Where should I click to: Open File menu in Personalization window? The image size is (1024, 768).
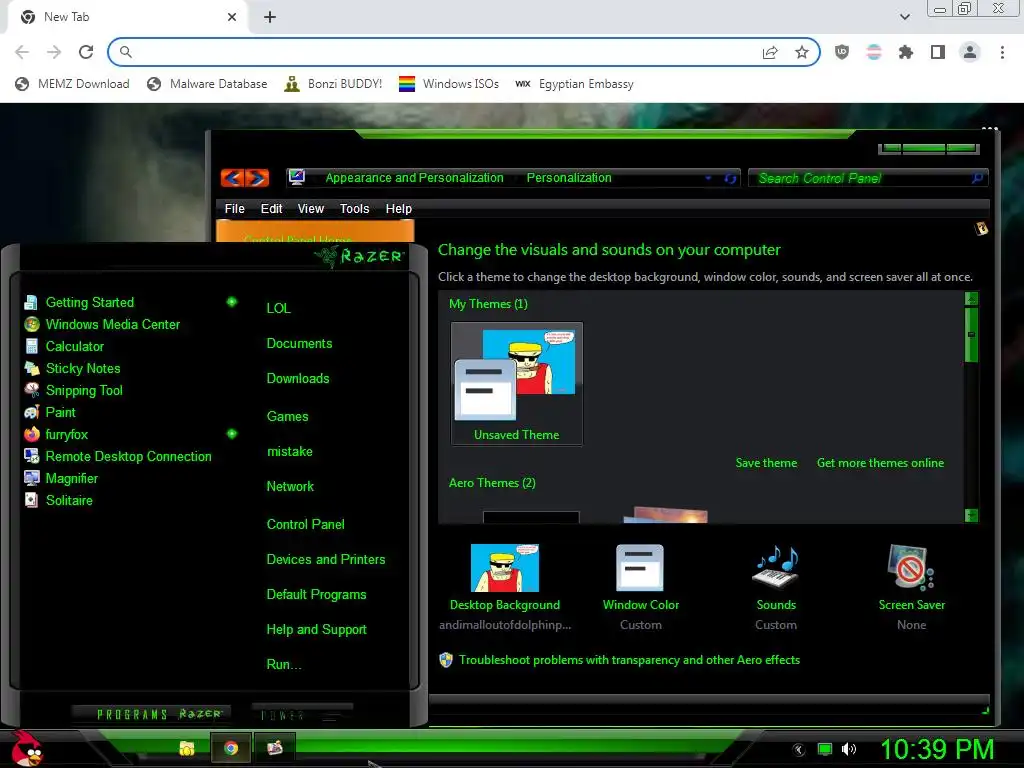[234, 208]
